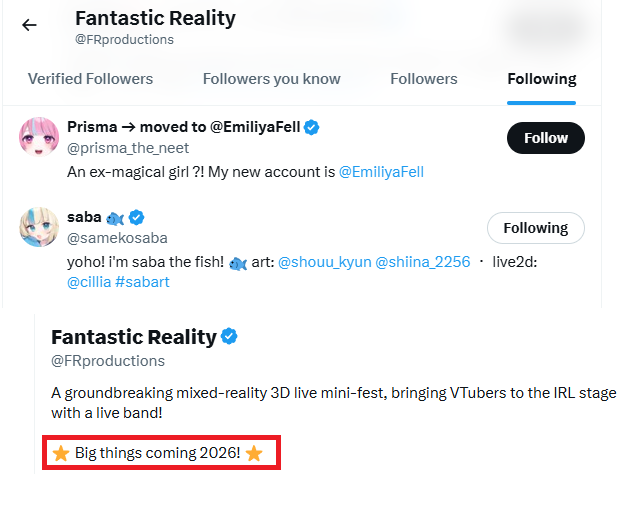Image resolution: width=625 pixels, height=519 pixels.
Task: Open Followers you know tab
Action: tap(271, 79)
